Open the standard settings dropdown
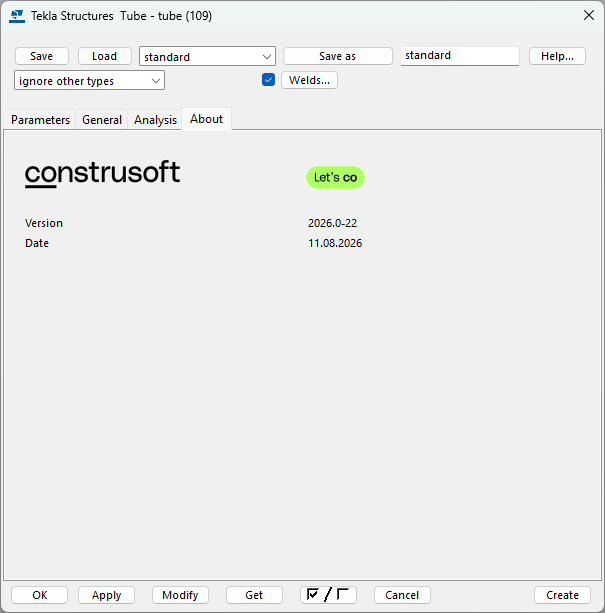The width and height of the screenshot is (605, 613). (208, 56)
